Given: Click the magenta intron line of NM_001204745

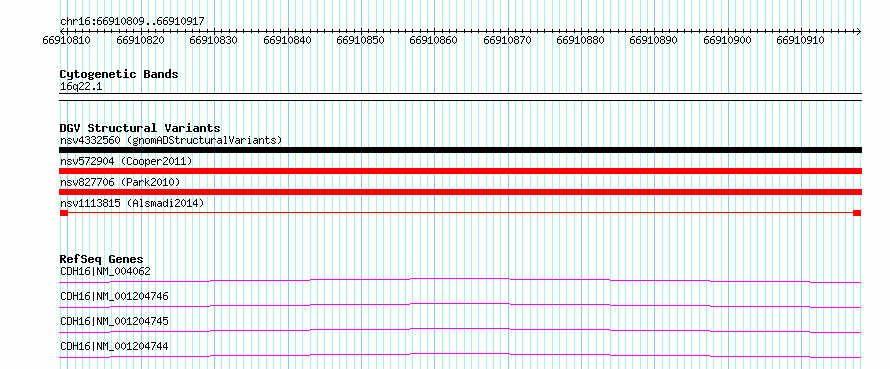Looking at the screenshot, I should click(460, 329).
